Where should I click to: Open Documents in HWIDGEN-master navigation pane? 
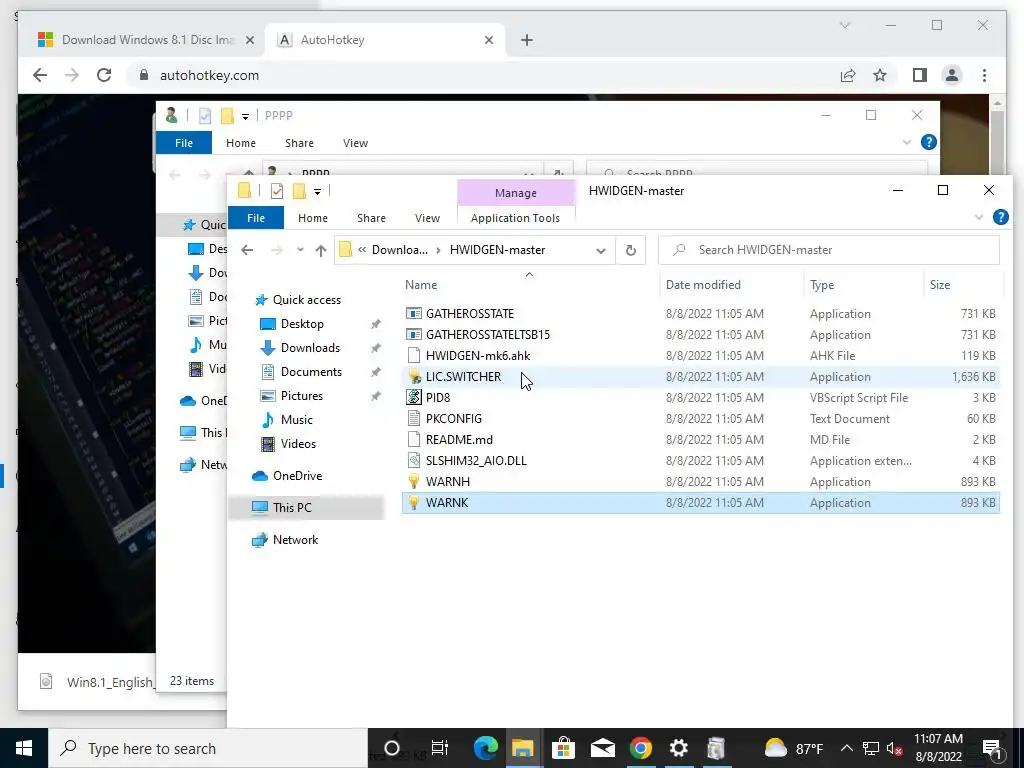pyautogui.click(x=311, y=372)
